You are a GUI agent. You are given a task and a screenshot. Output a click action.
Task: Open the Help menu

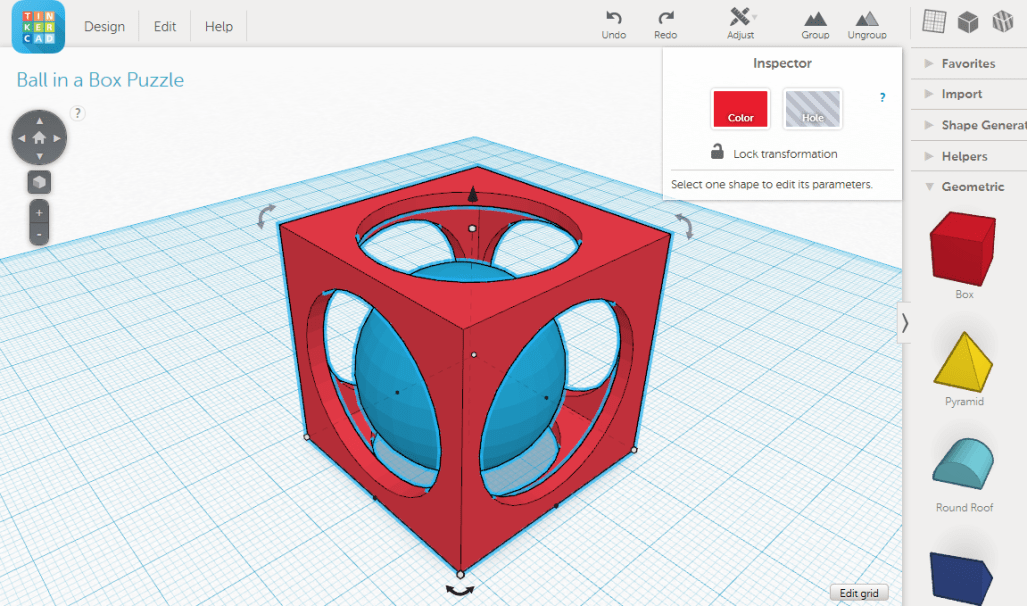pos(218,27)
